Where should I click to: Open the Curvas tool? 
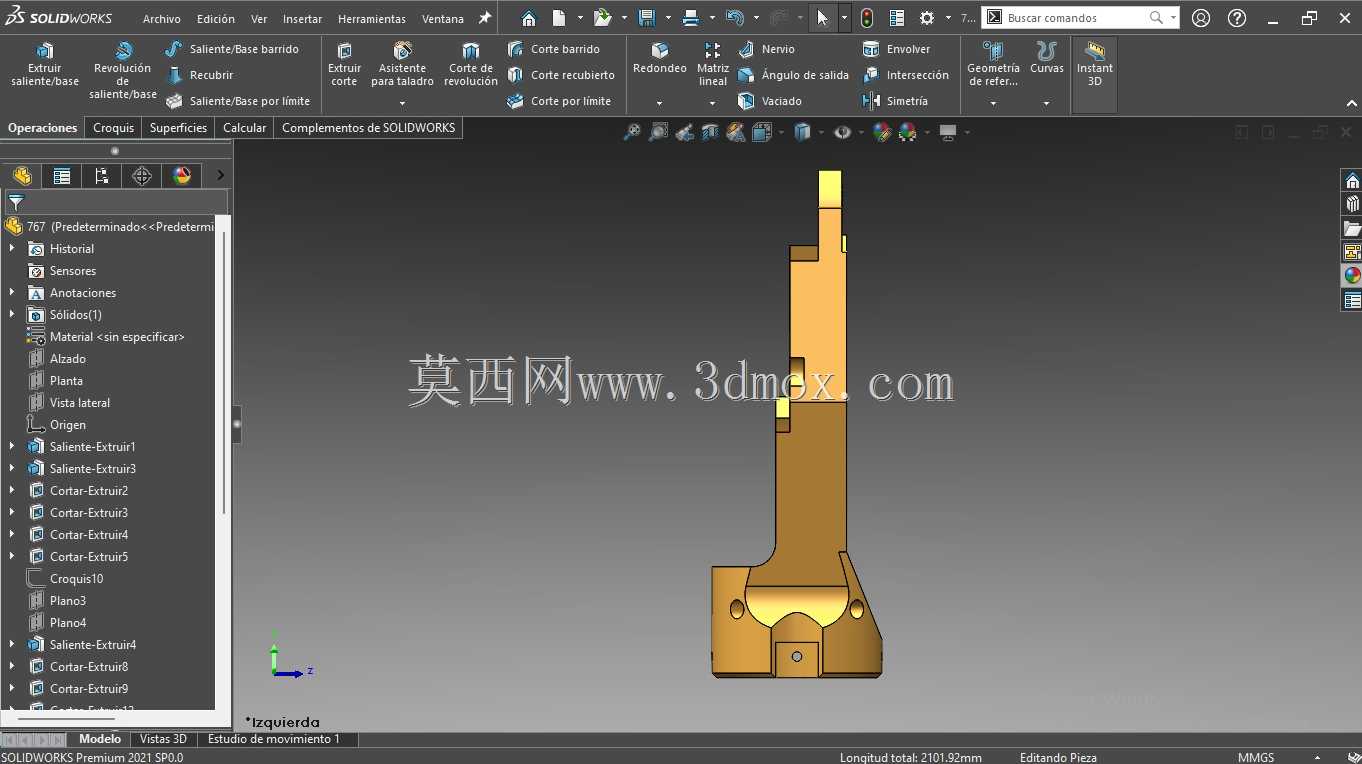(1047, 59)
